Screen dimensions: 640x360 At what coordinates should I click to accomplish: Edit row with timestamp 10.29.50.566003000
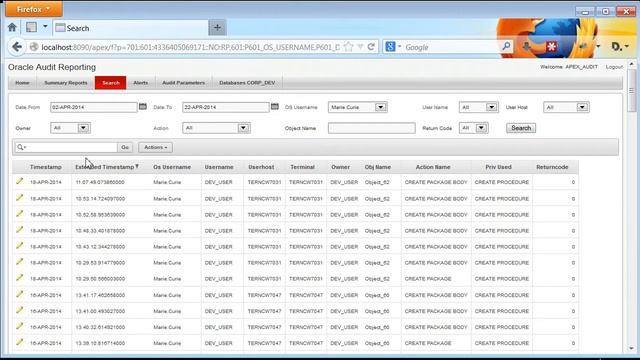[19, 278]
